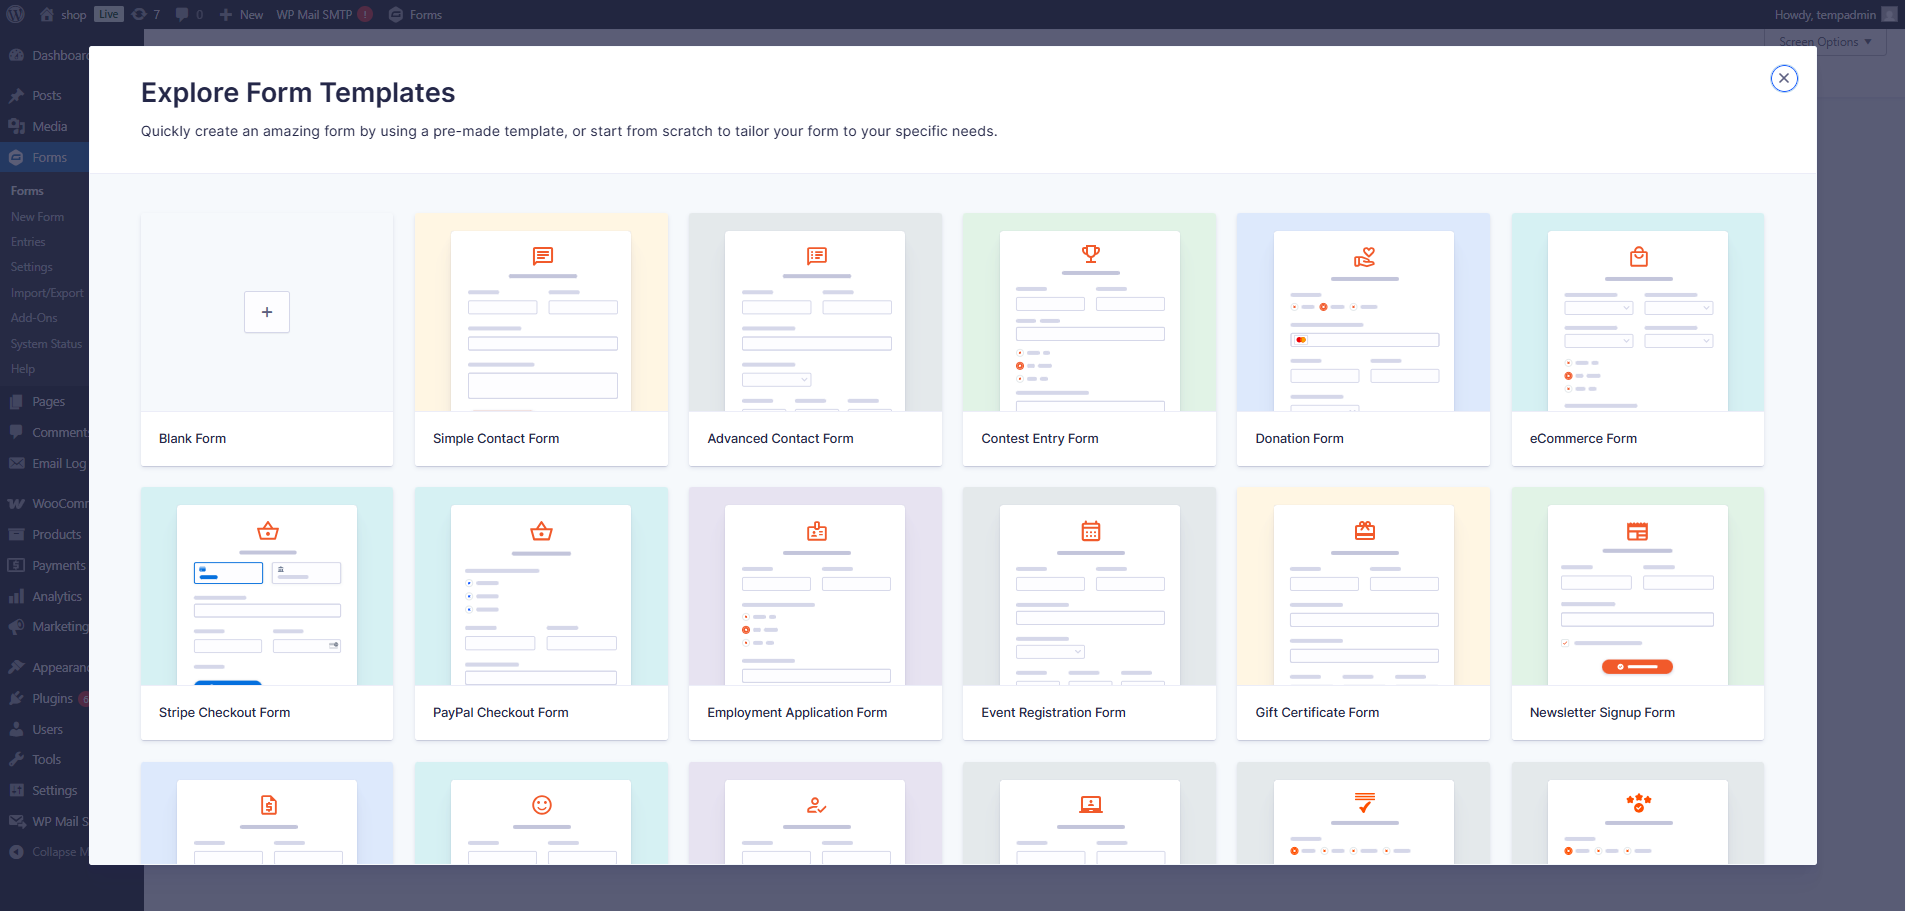The image size is (1906, 911).
Task: Open WP Mail SMTP admin bar item
Action: [324, 14]
